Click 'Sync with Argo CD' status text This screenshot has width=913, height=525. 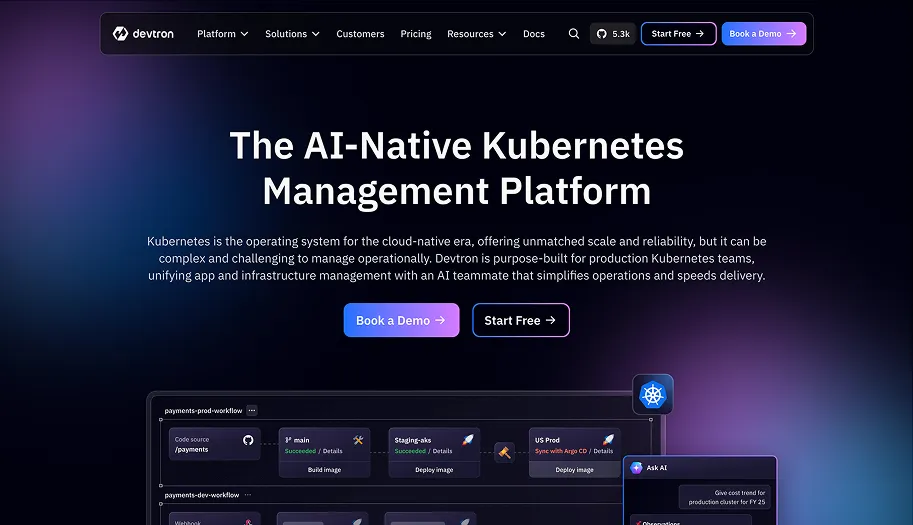coord(561,451)
